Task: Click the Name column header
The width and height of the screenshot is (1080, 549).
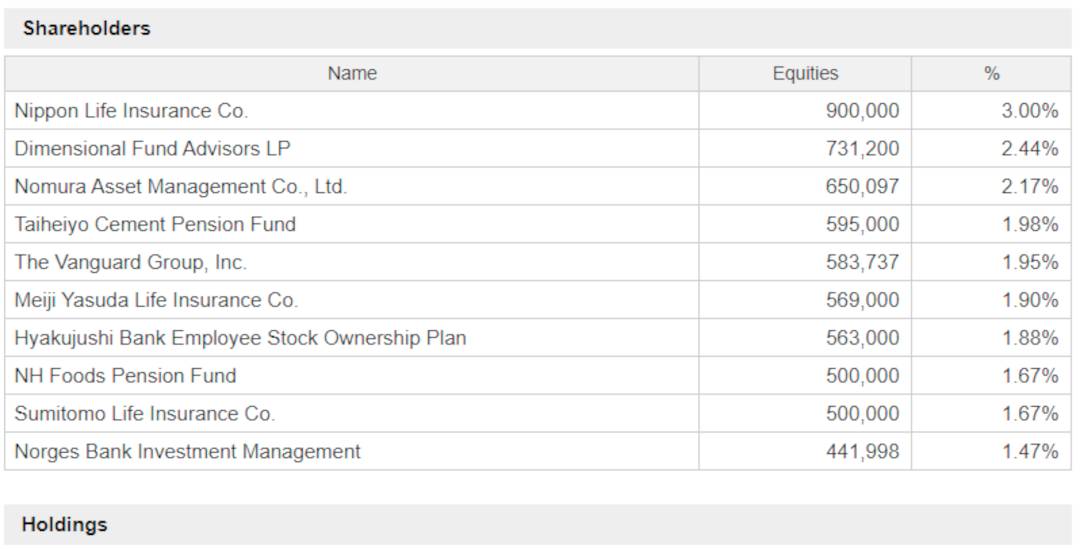Action: coord(352,74)
